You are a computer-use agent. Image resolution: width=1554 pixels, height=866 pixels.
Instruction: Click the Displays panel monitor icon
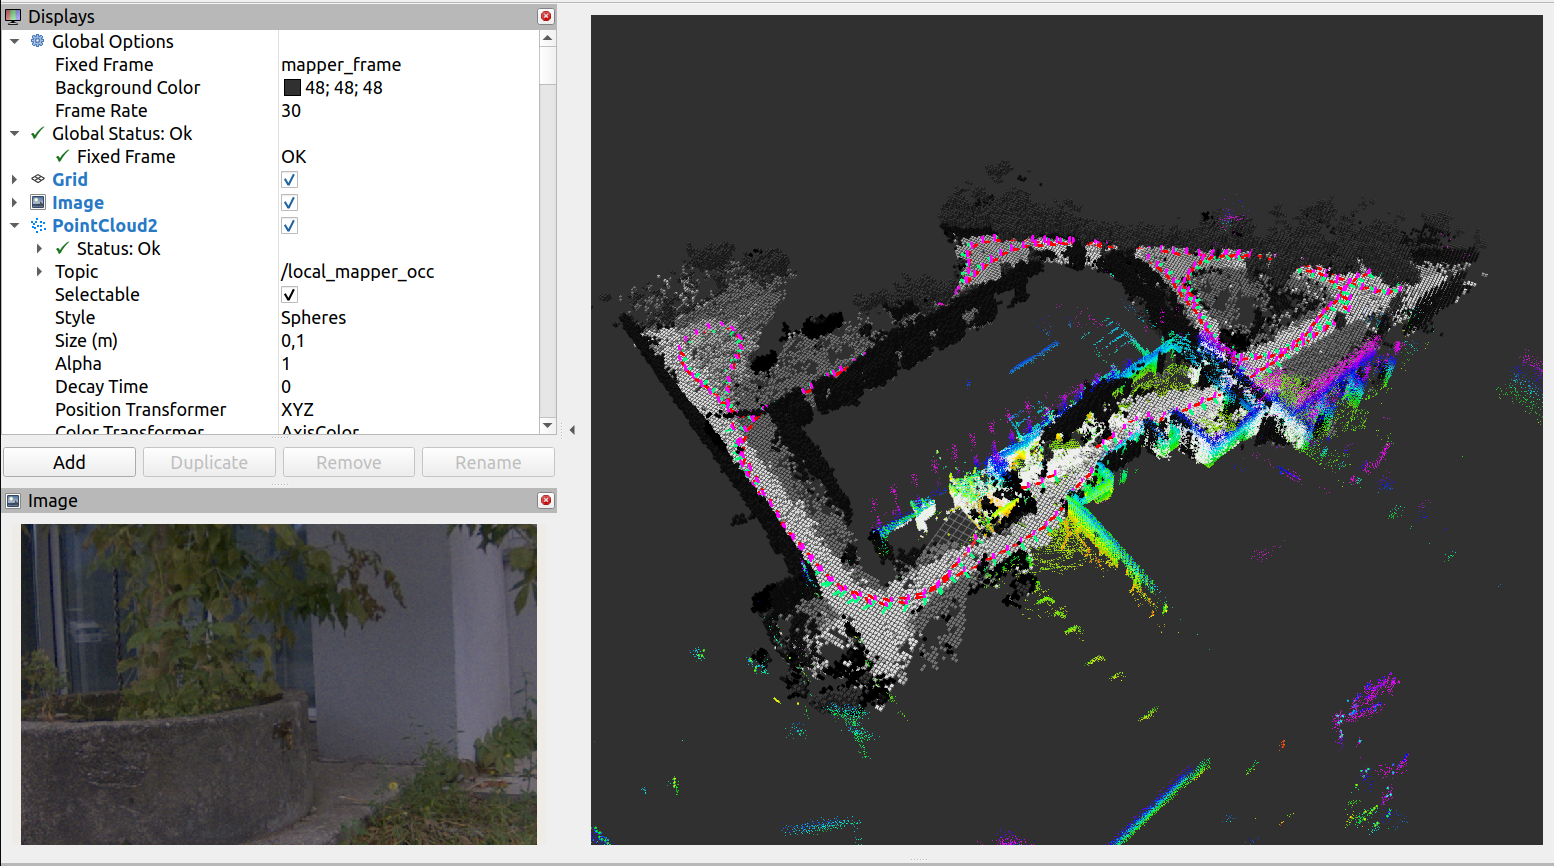(x=13, y=16)
